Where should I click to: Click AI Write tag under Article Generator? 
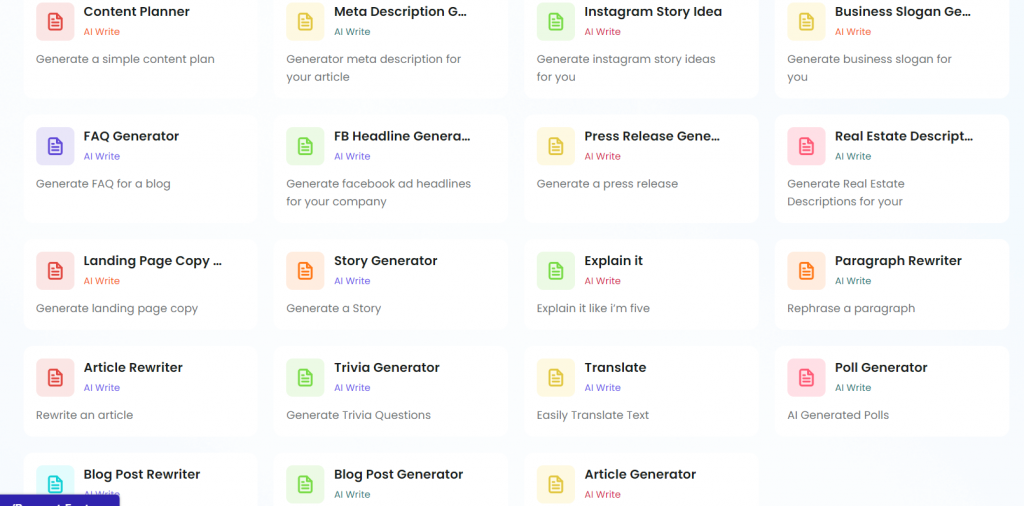click(x=602, y=494)
